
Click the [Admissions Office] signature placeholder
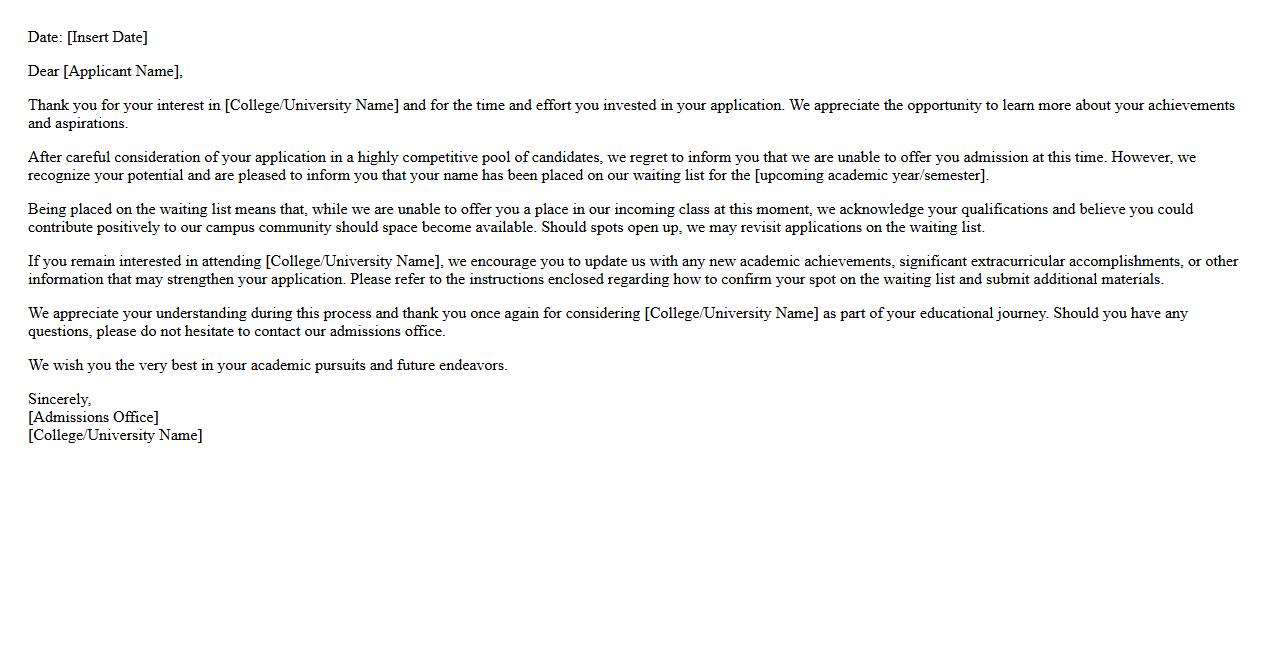(93, 418)
